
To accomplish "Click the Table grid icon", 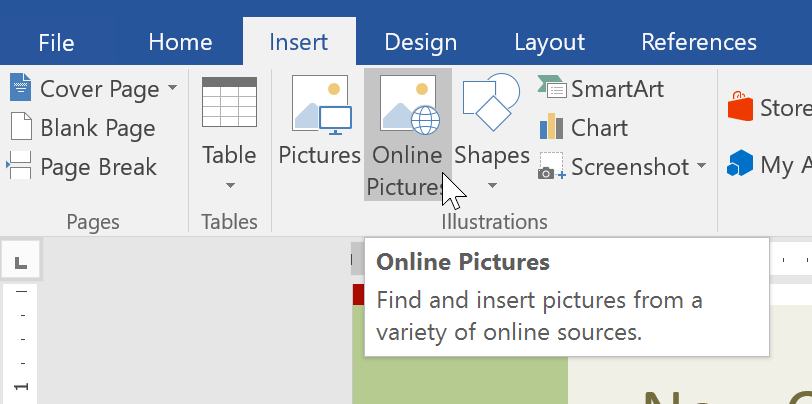I will point(229,104).
